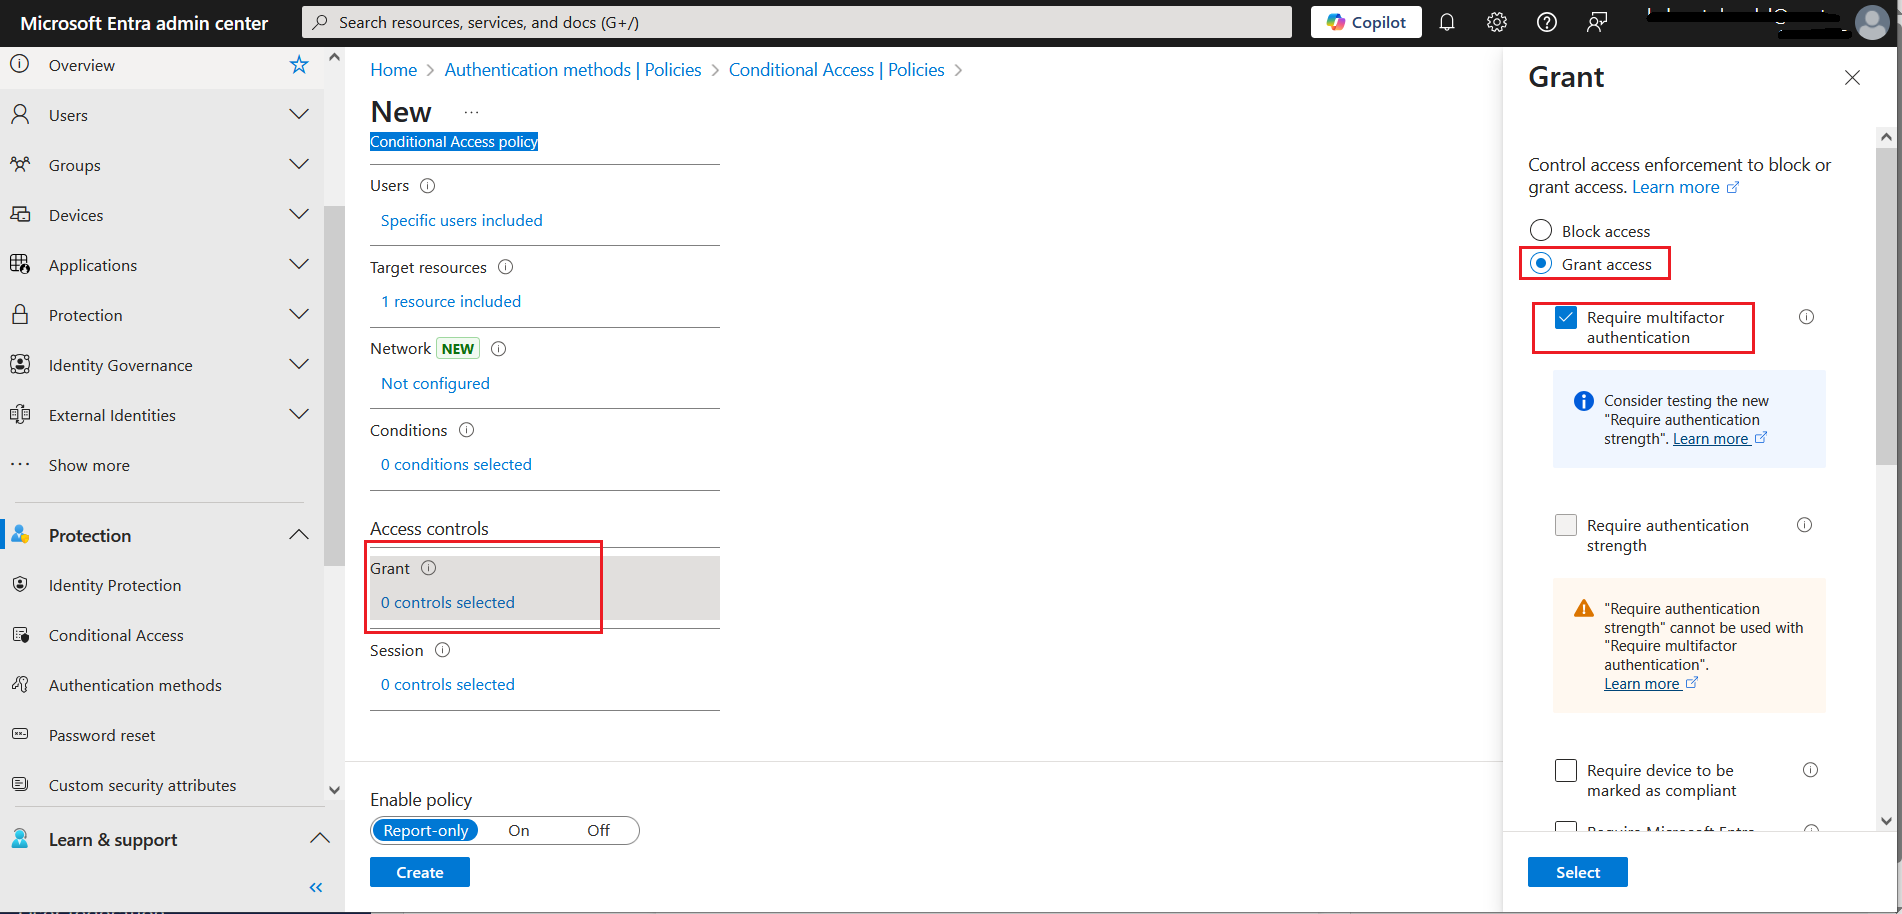Click info icon beside Require multifactor authentication
The width and height of the screenshot is (1902, 914).
click(1806, 317)
